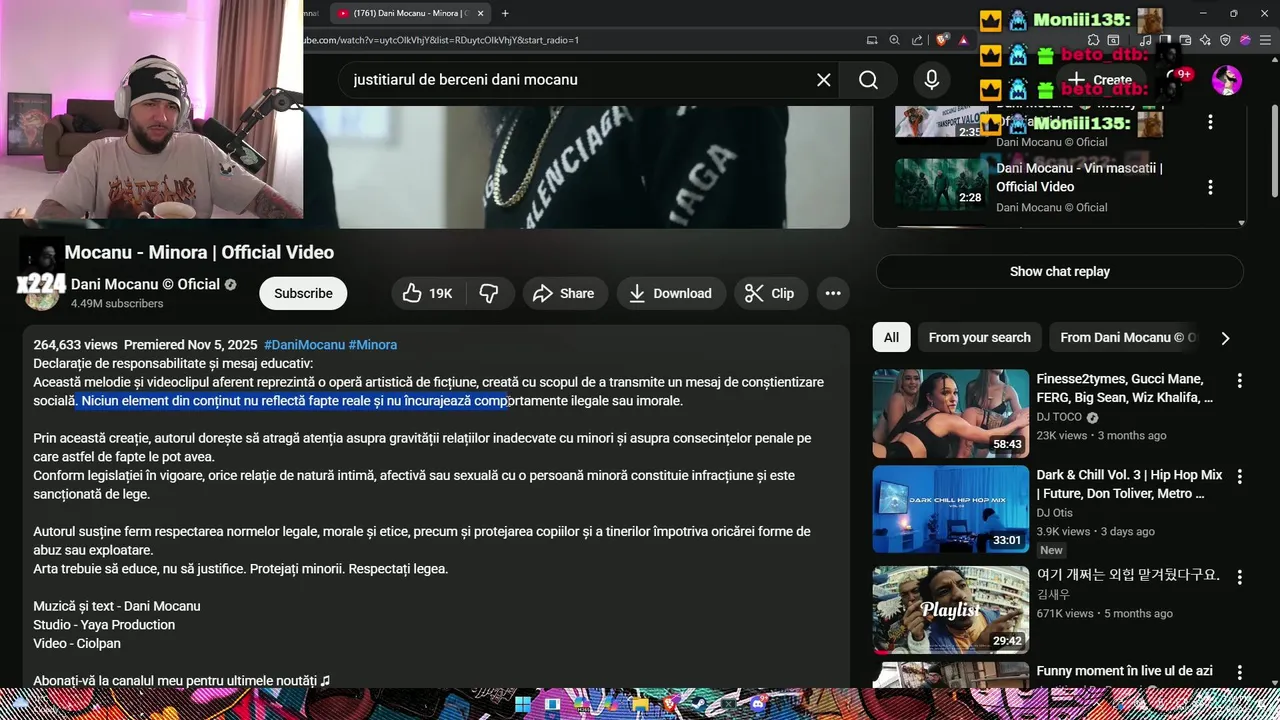Open the Dani Mocanu © Oficial channel name
Image resolution: width=1280 pixels, height=720 pixels.
coord(145,284)
